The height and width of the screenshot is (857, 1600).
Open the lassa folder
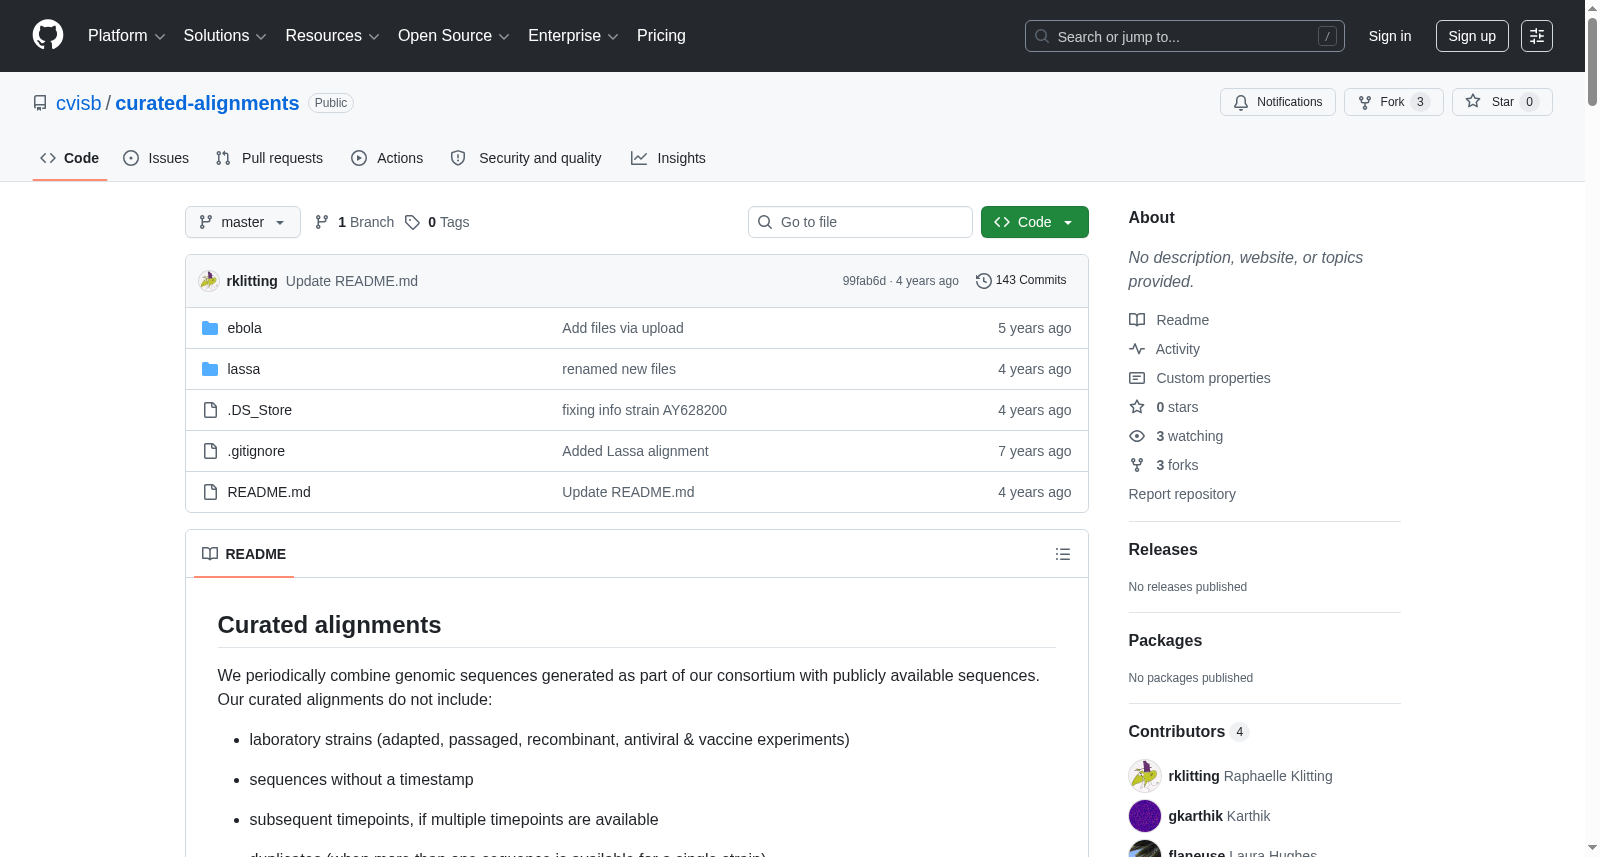(243, 369)
